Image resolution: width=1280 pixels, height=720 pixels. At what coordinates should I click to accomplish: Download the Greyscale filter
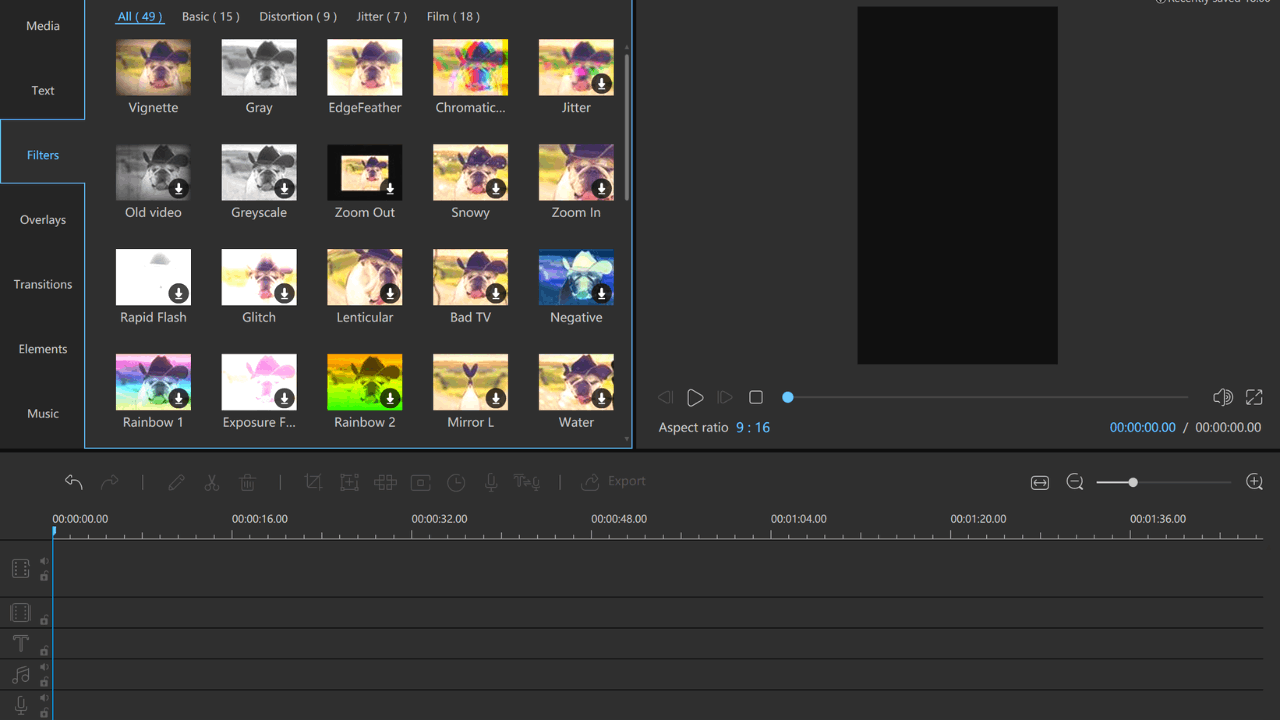[285, 188]
